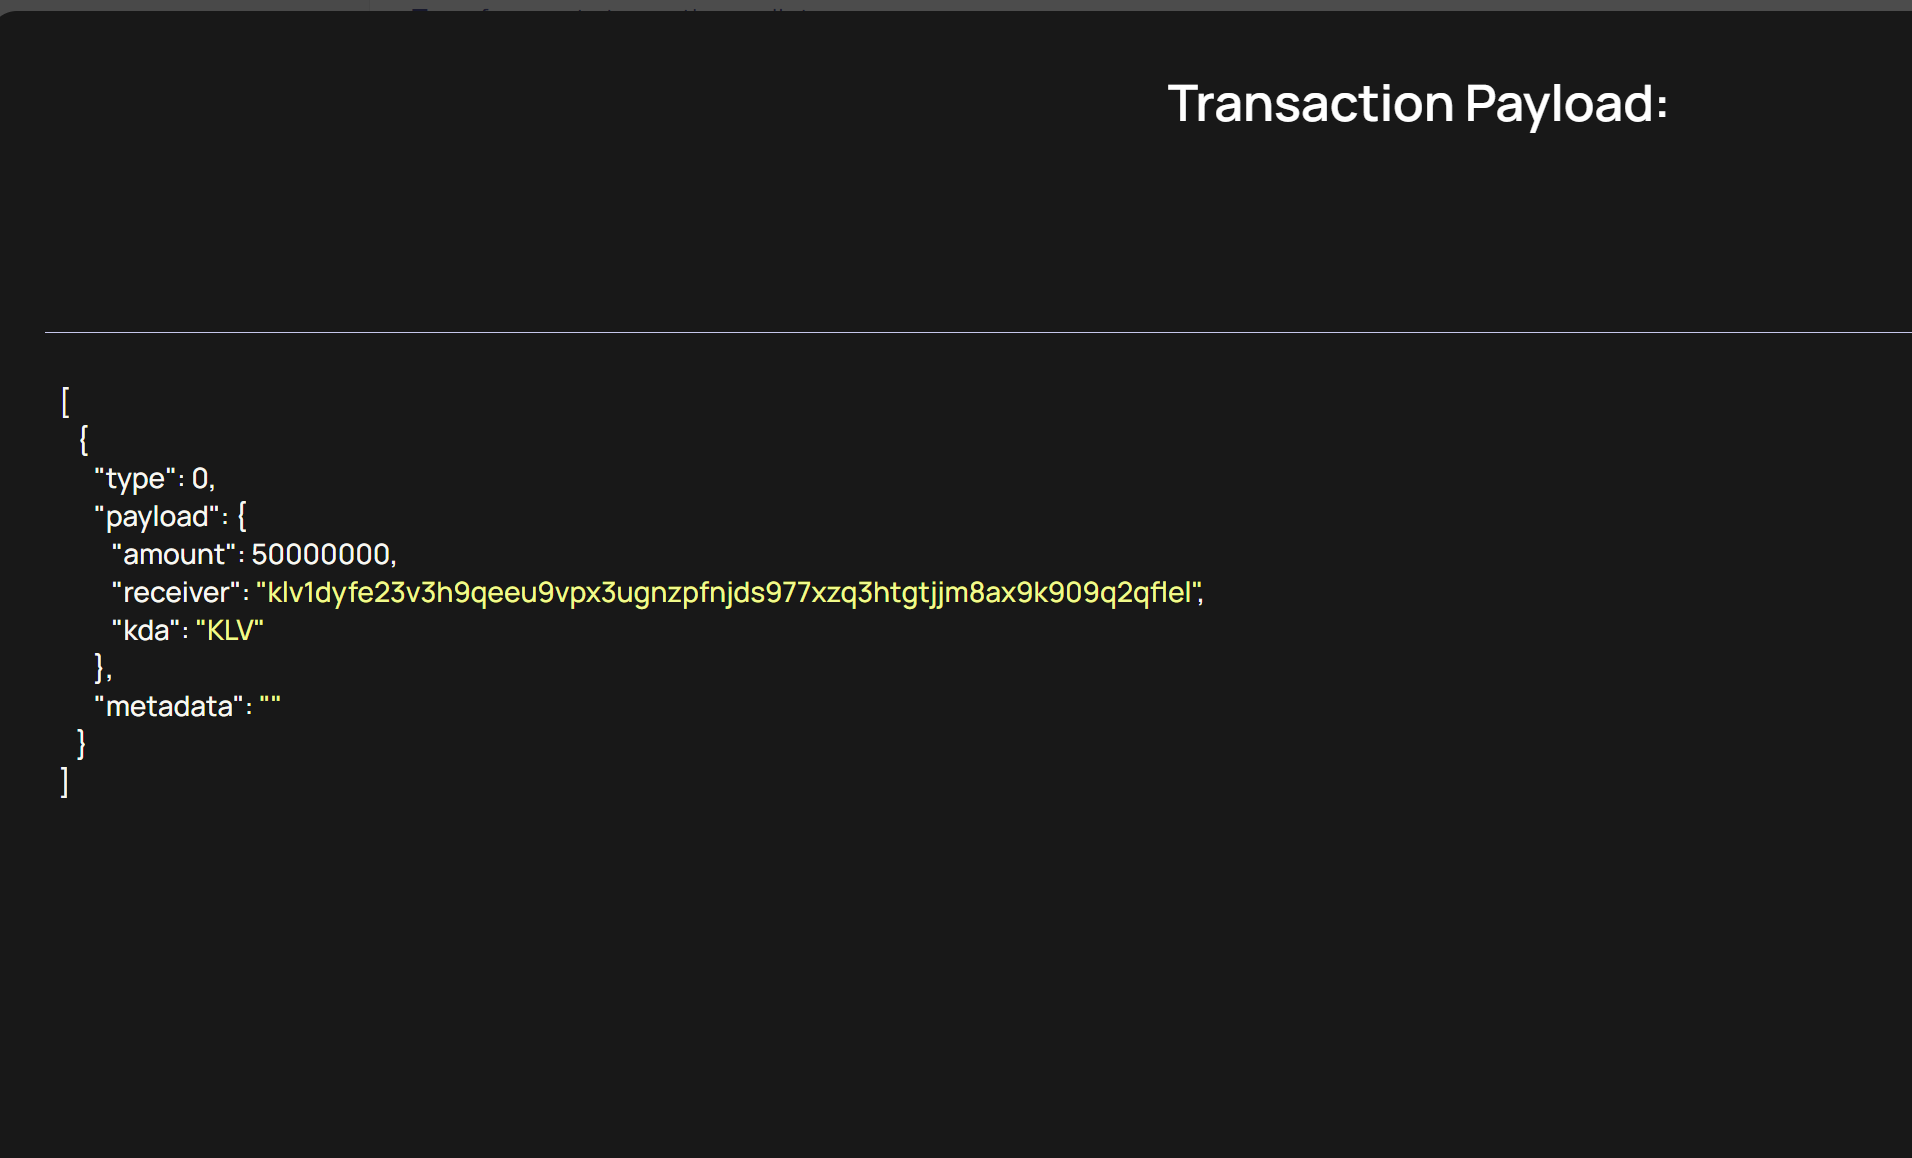
Task: Click the empty metadata string value
Action: click(x=270, y=707)
